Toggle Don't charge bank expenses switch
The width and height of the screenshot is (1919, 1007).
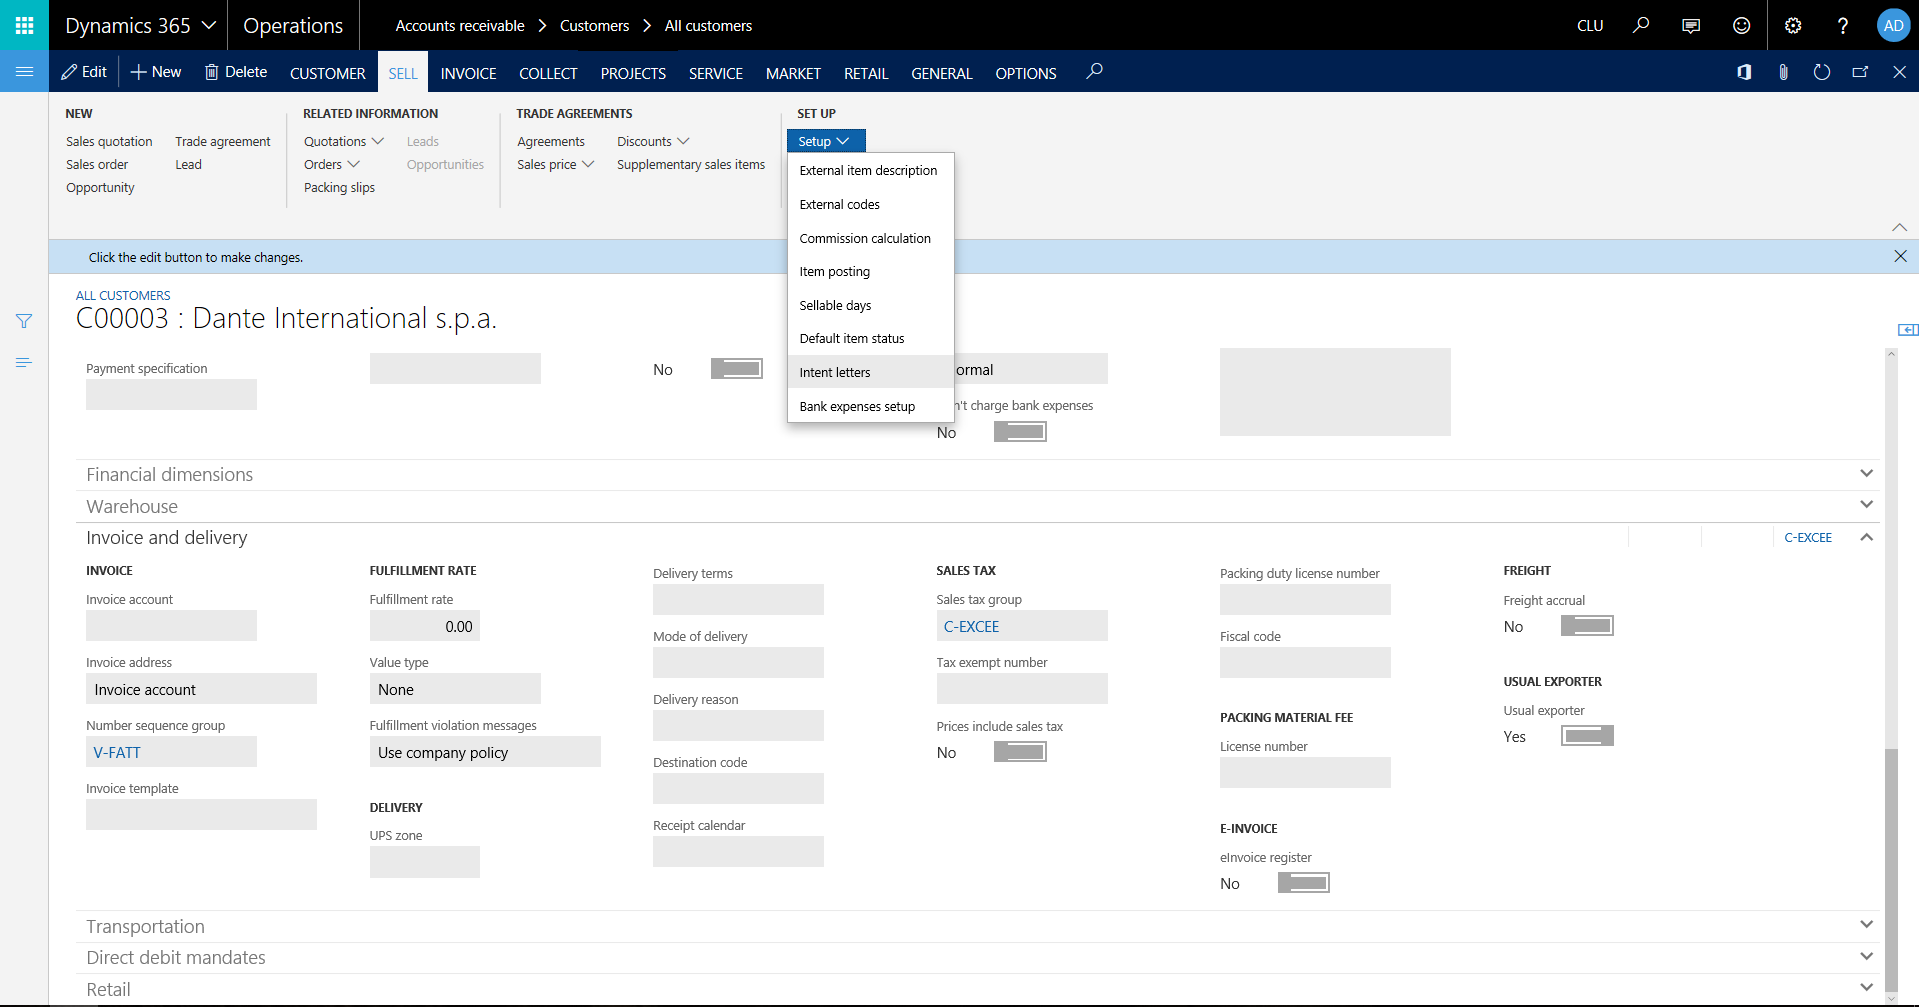click(x=1020, y=432)
